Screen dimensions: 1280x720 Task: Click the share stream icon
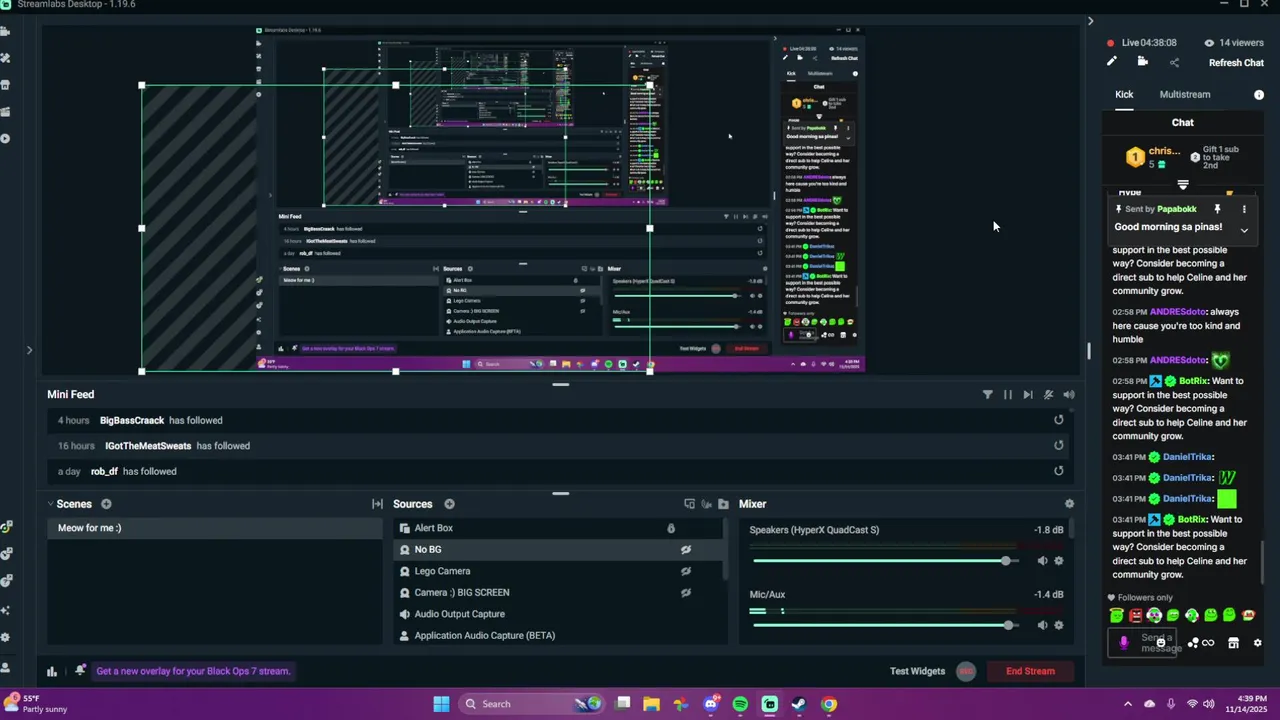coord(1174,62)
